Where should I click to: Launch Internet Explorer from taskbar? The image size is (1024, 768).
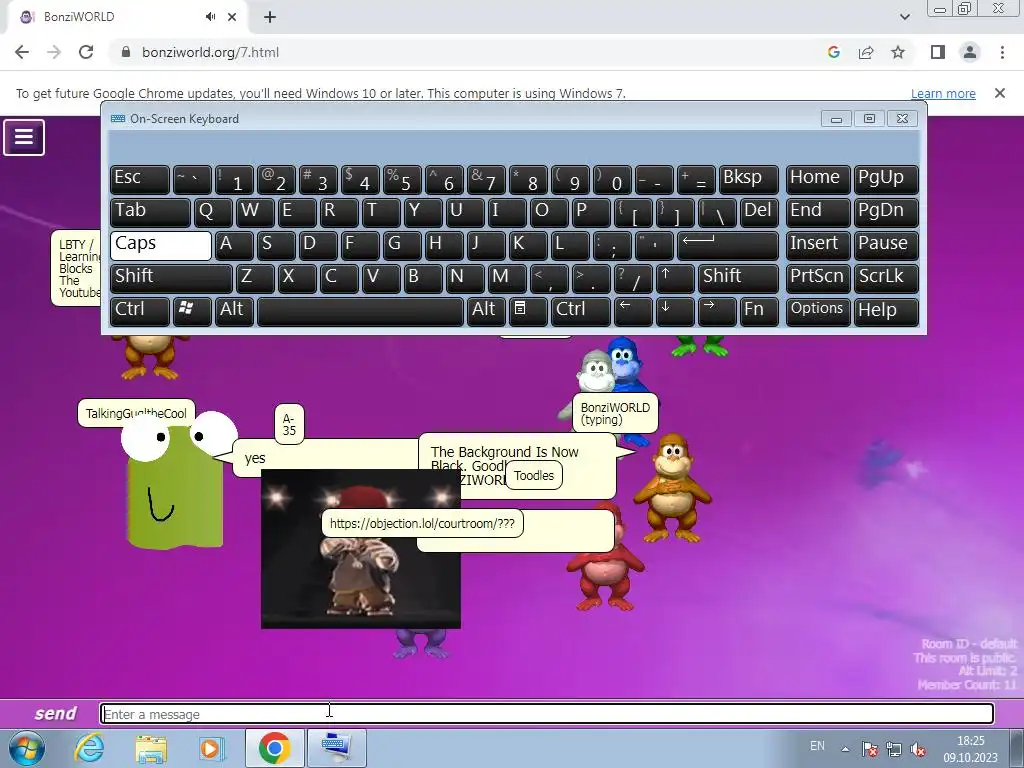tap(89, 748)
